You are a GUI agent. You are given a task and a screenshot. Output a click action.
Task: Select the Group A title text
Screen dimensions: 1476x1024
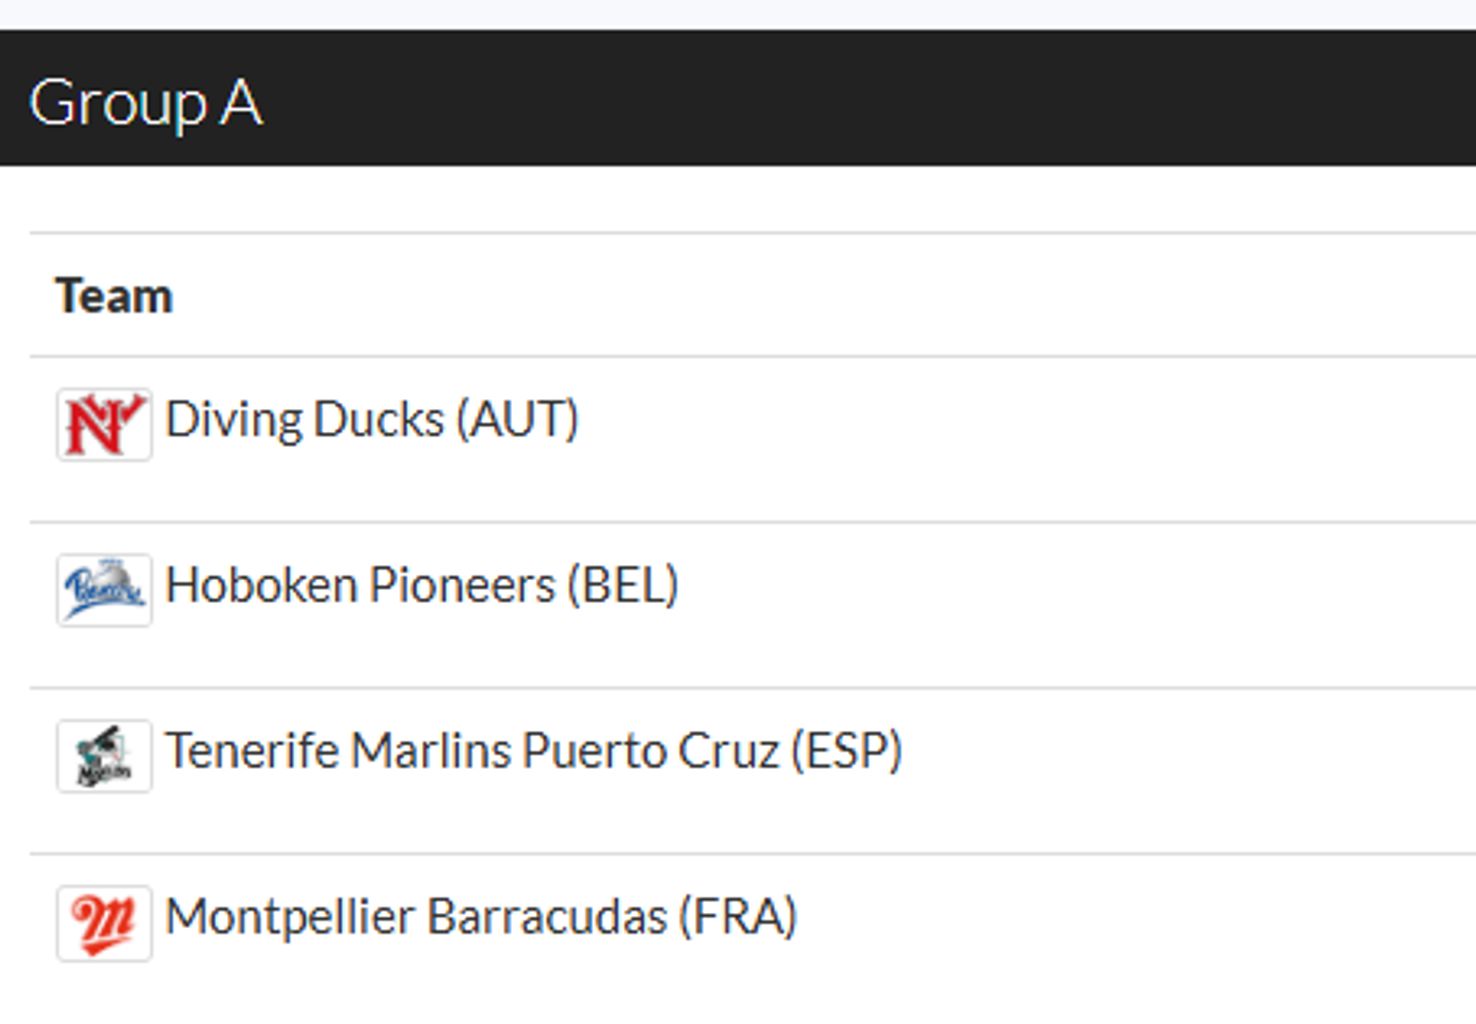click(x=146, y=103)
